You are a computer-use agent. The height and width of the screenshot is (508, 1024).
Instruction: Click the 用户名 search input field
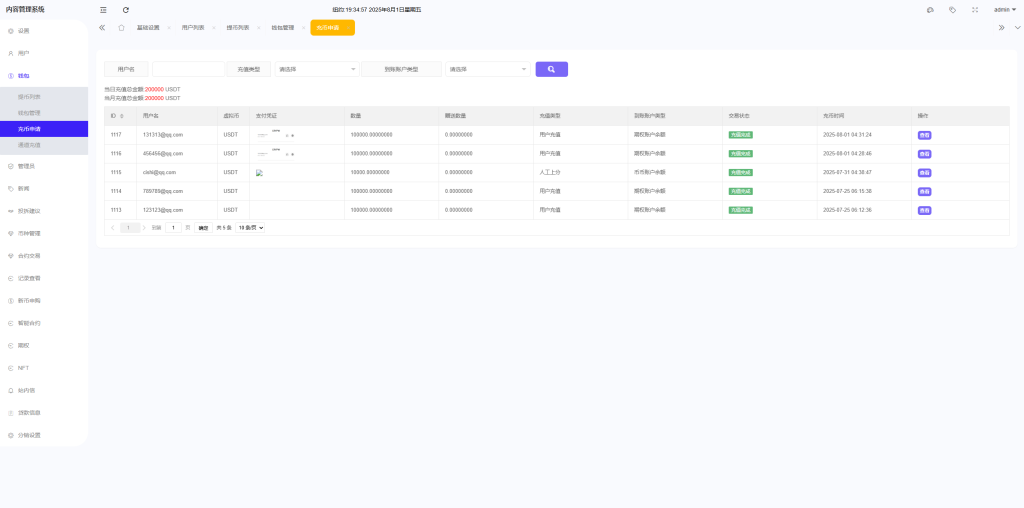tap(188, 69)
